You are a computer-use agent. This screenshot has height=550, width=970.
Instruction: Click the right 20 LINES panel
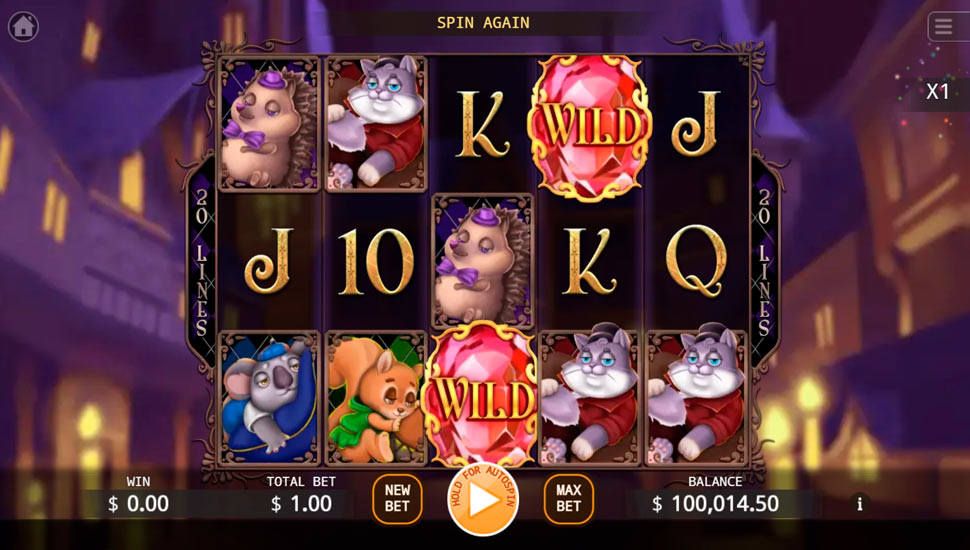765,261
